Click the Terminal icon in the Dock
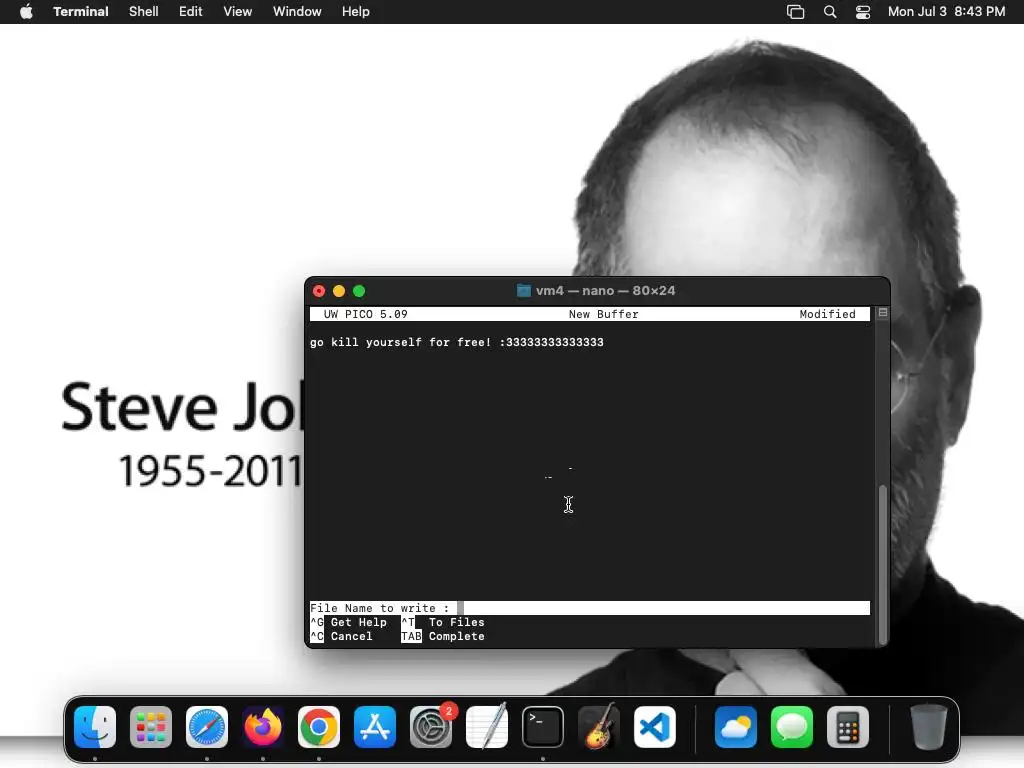The height and width of the screenshot is (768, 1024). (543, 727)
